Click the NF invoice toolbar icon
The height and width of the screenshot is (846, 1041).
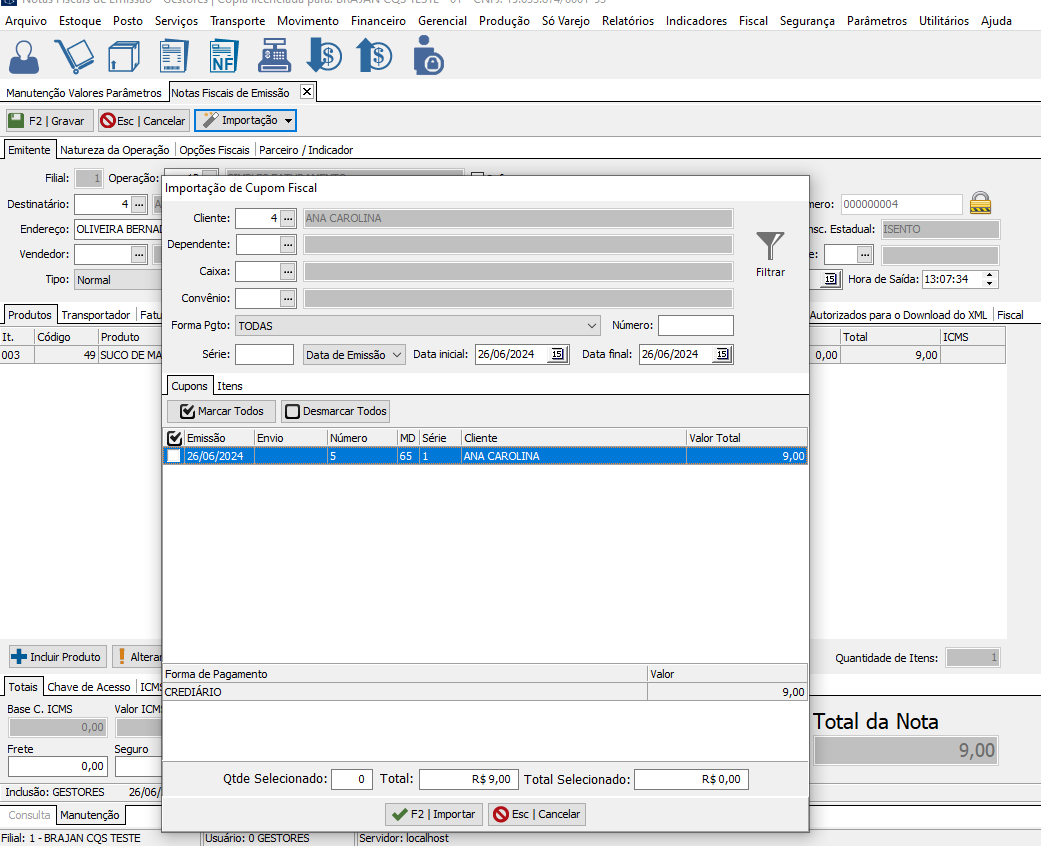pos(223,55)
